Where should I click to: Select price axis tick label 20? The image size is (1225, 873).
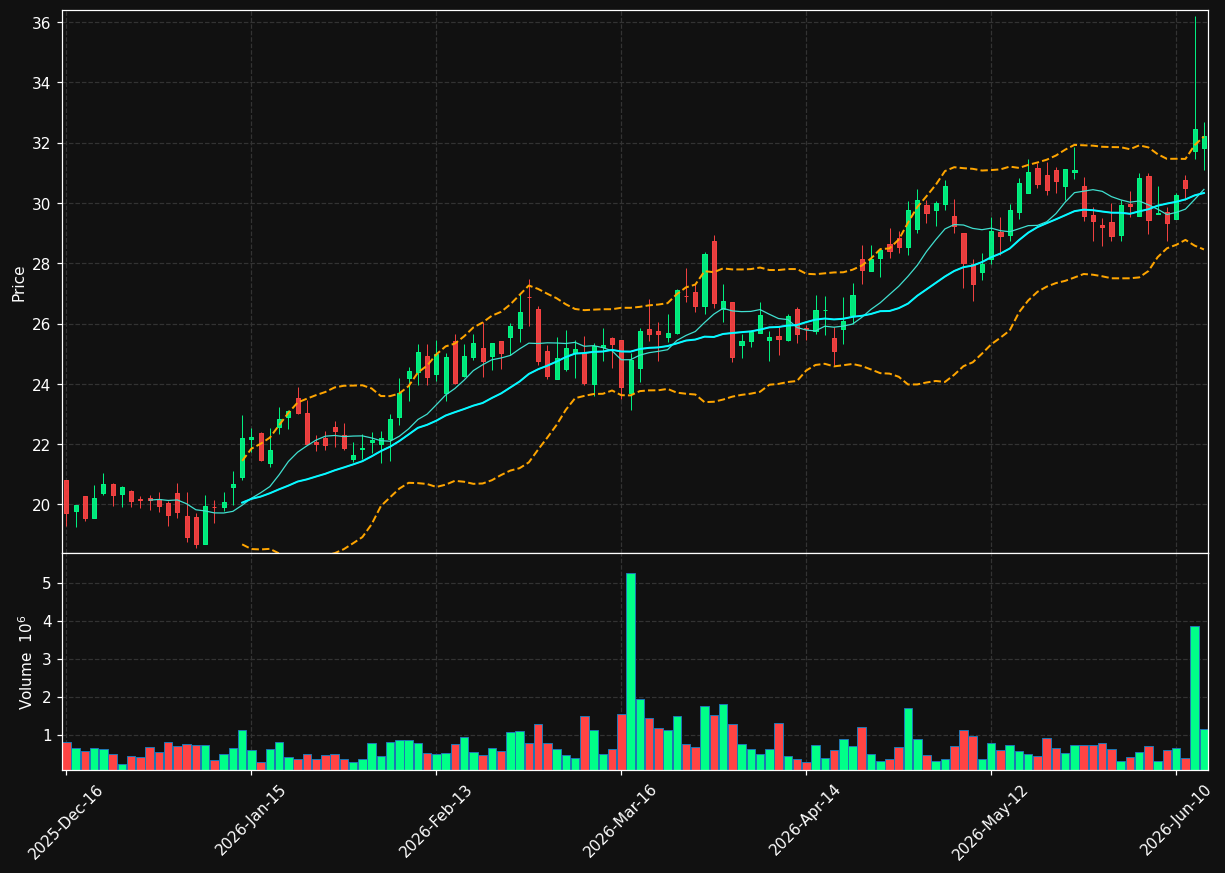pos(42,505)
